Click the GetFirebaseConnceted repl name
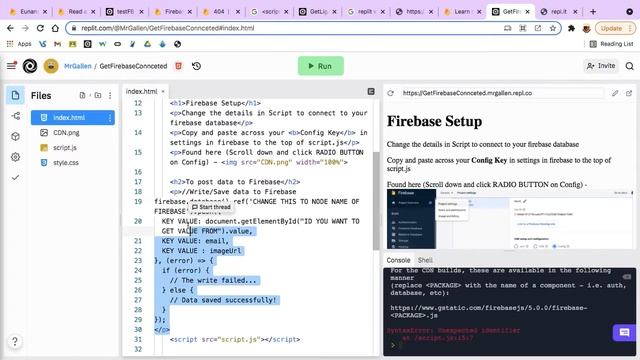The width and height of the screenshot is (640, 360). point(133,66)
